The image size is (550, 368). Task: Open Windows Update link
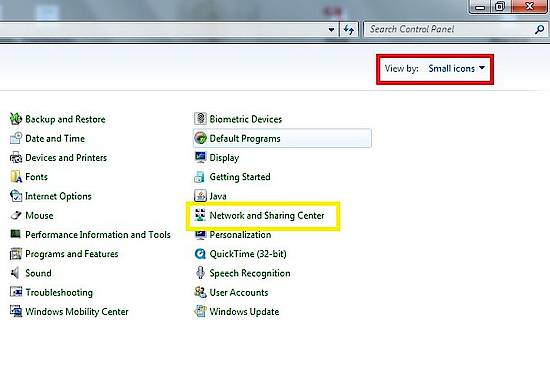point(244,312)
